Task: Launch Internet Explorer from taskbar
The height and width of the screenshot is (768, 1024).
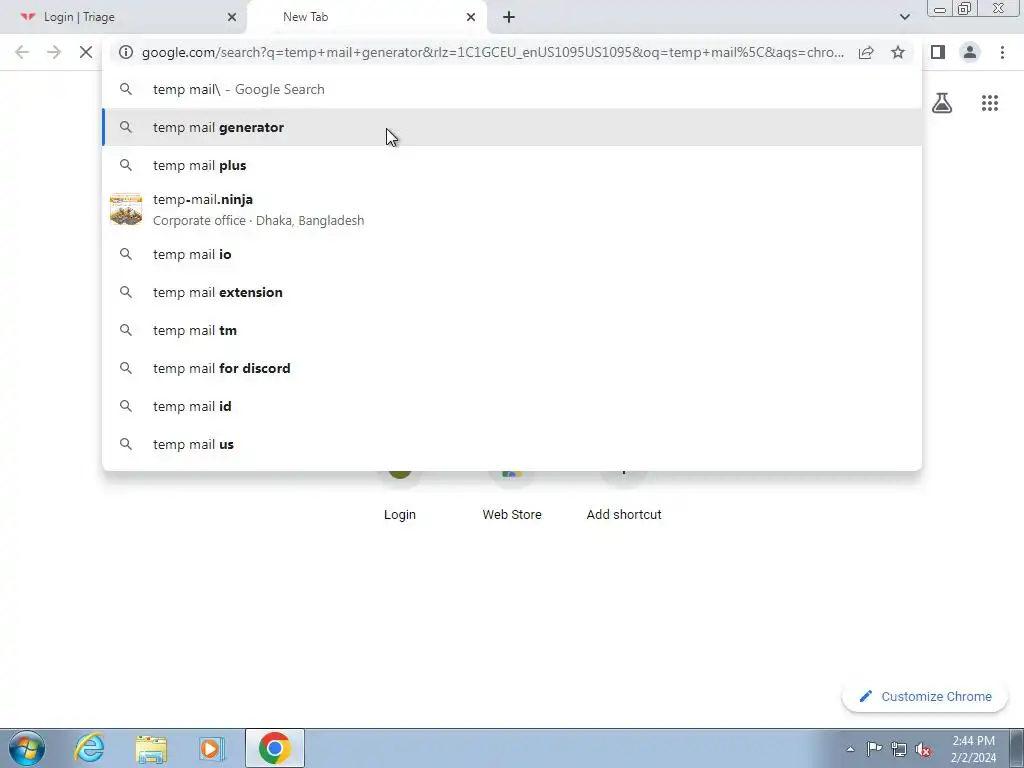Action: pos(89,748)
